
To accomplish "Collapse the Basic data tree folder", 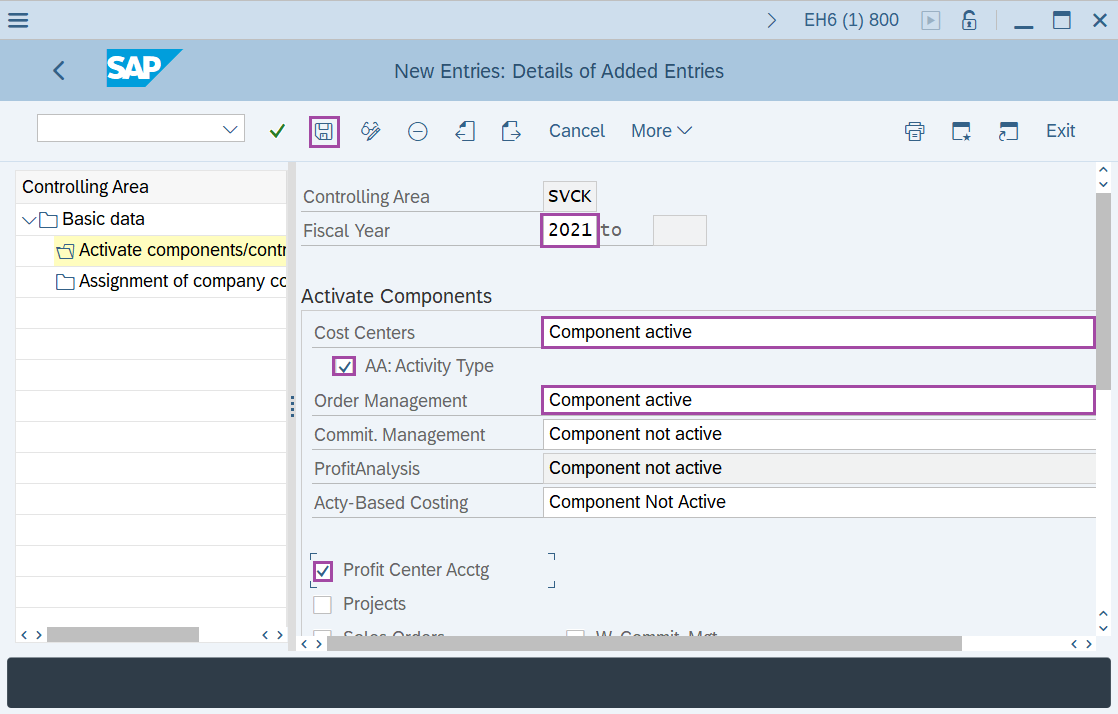I will (27, 219).
